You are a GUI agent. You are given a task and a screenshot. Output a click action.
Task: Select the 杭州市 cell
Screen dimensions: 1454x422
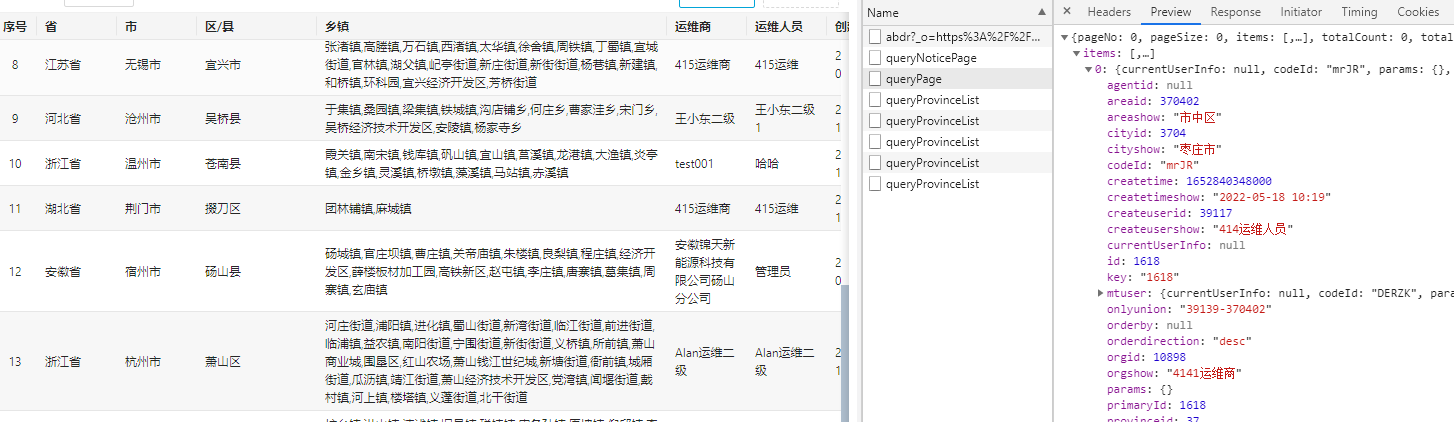click(142, 362)
